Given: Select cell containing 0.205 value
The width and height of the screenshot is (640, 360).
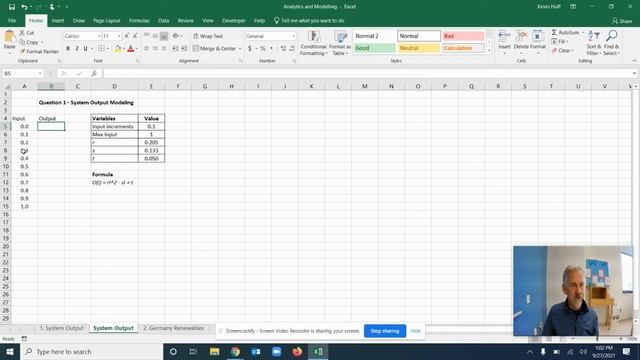Looking at the screenshot, I should (151, 142).
